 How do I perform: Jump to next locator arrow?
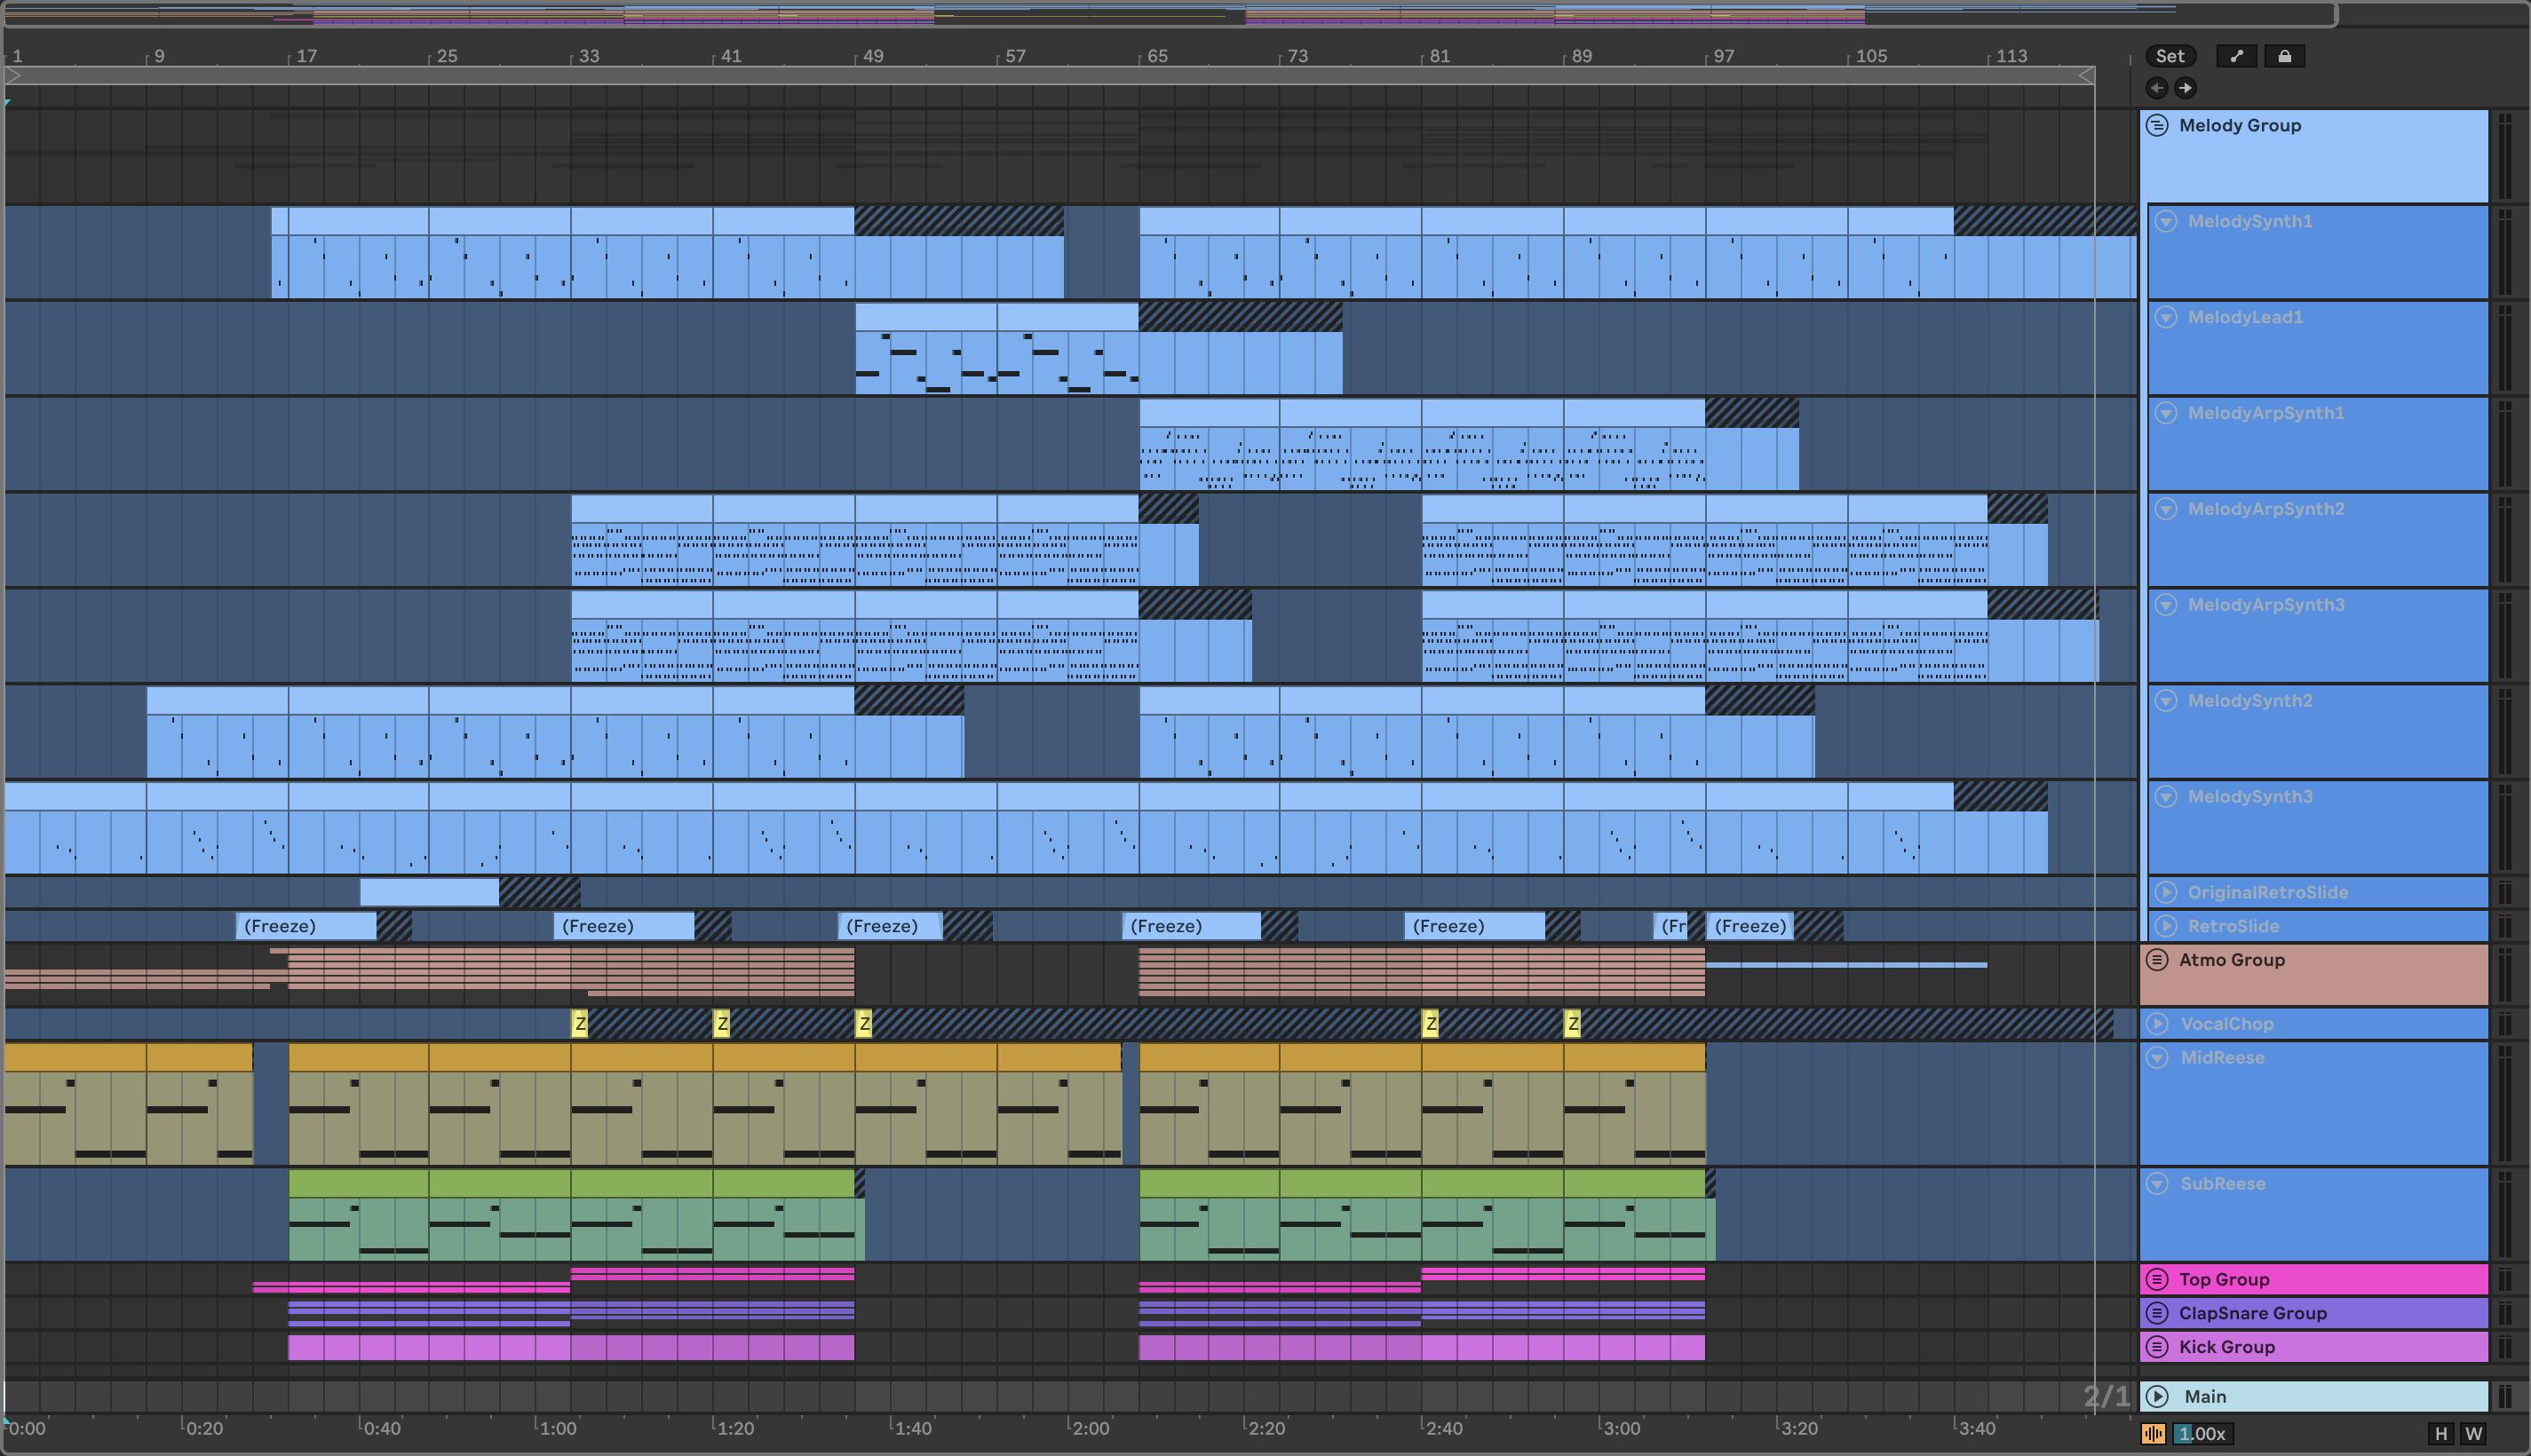tap(2185, 88)
